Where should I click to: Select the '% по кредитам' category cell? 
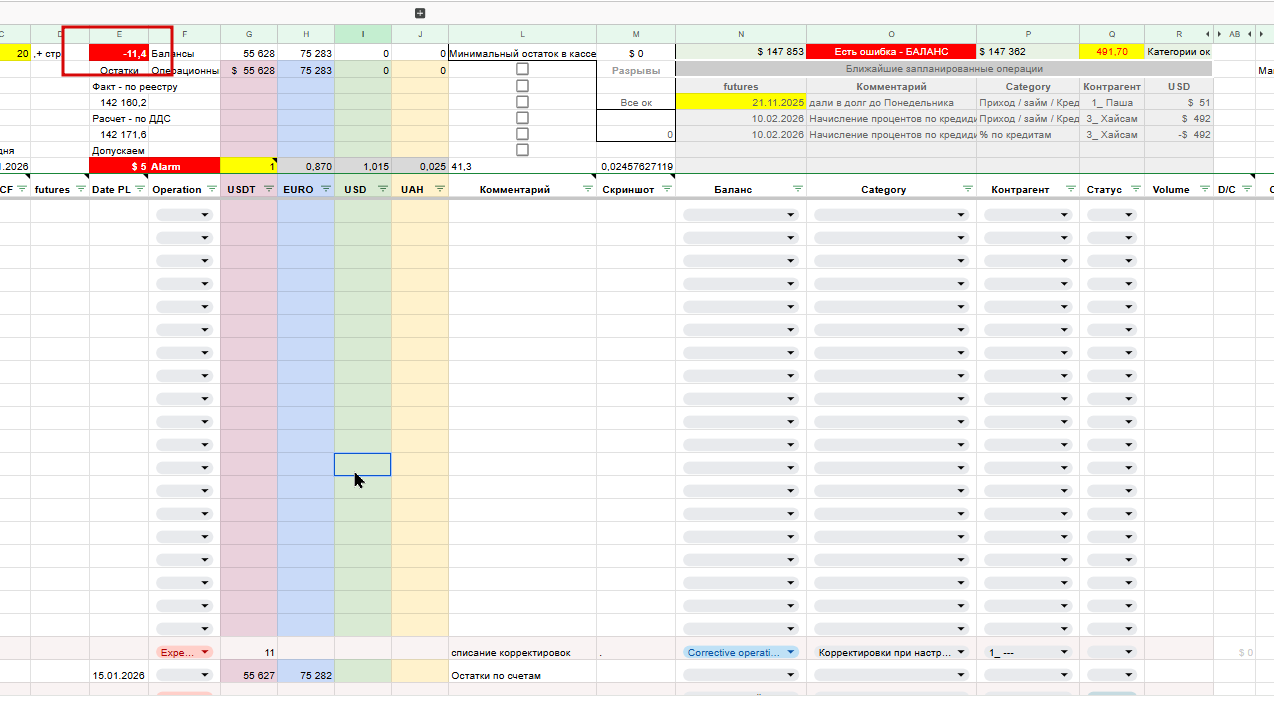(1029, 134)
